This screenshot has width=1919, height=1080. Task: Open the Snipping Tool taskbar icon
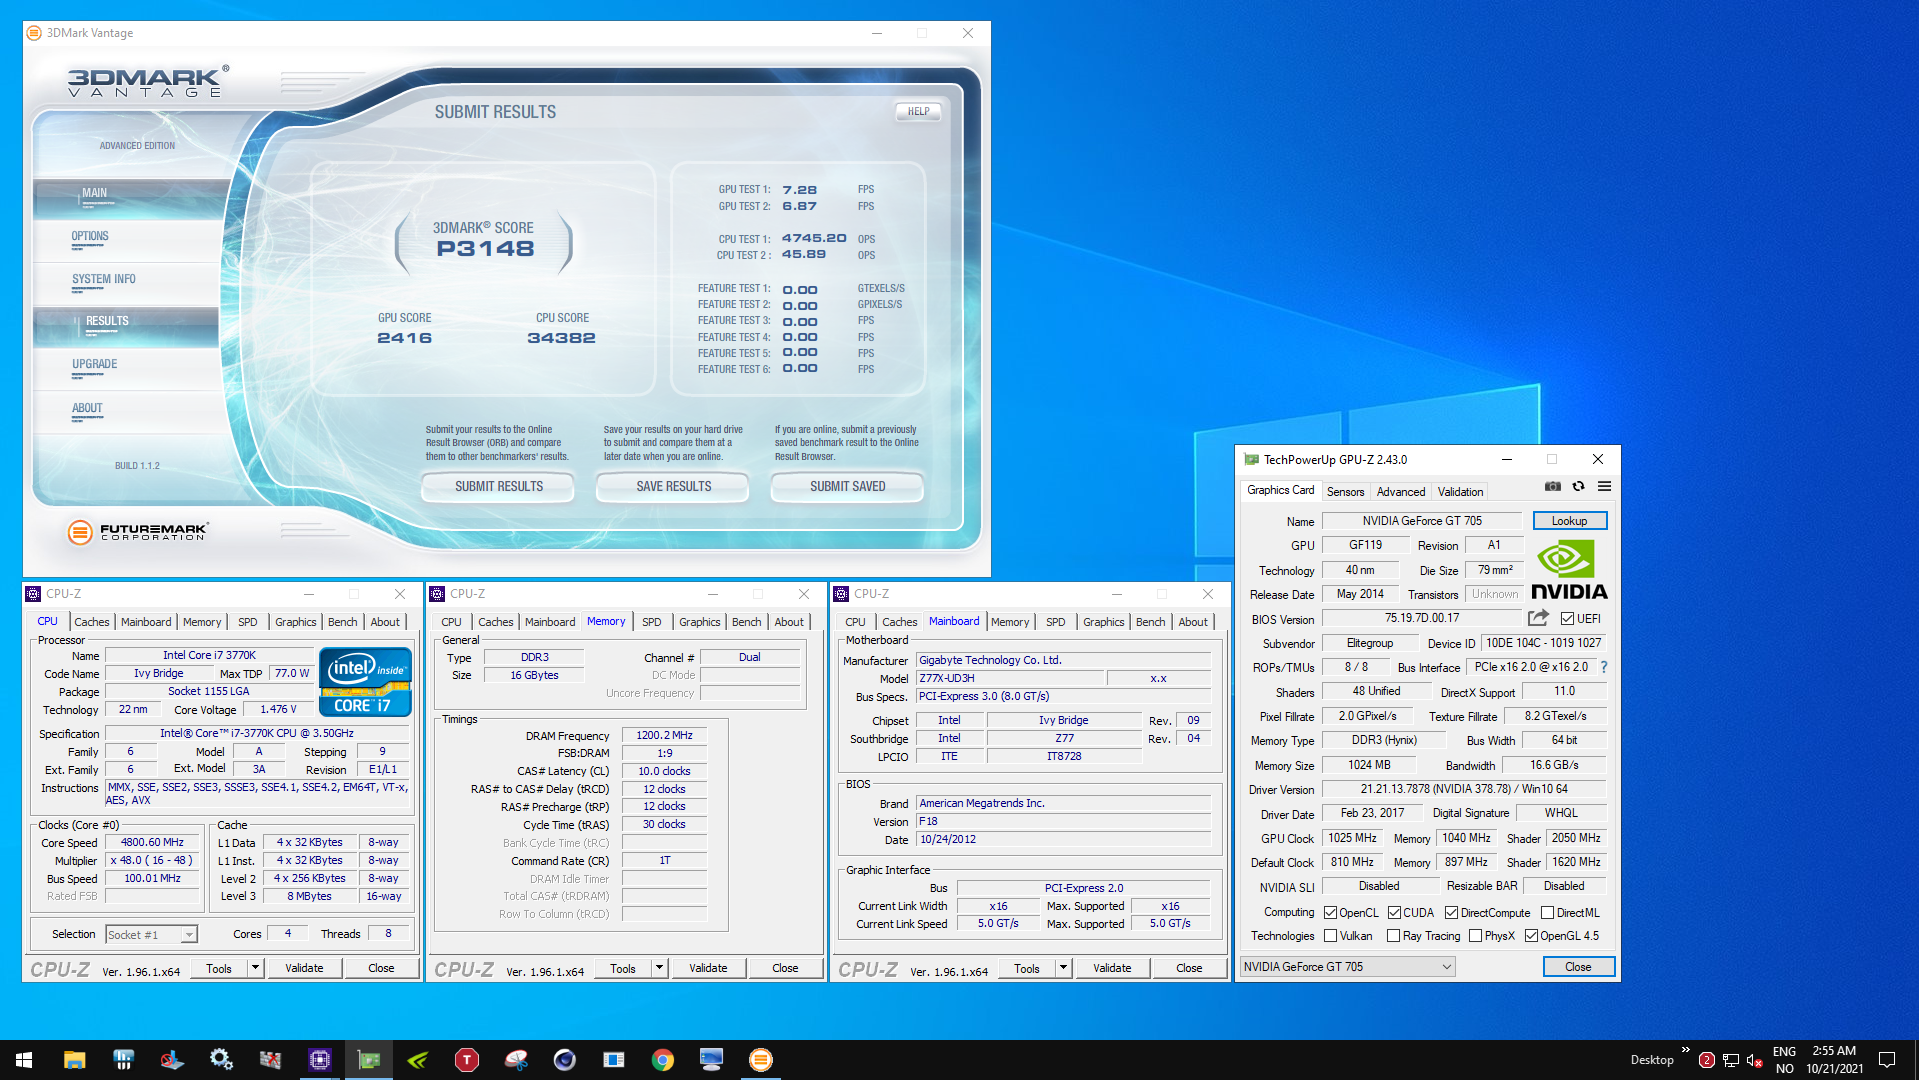pyautogui.click(x=515, y=1060)
